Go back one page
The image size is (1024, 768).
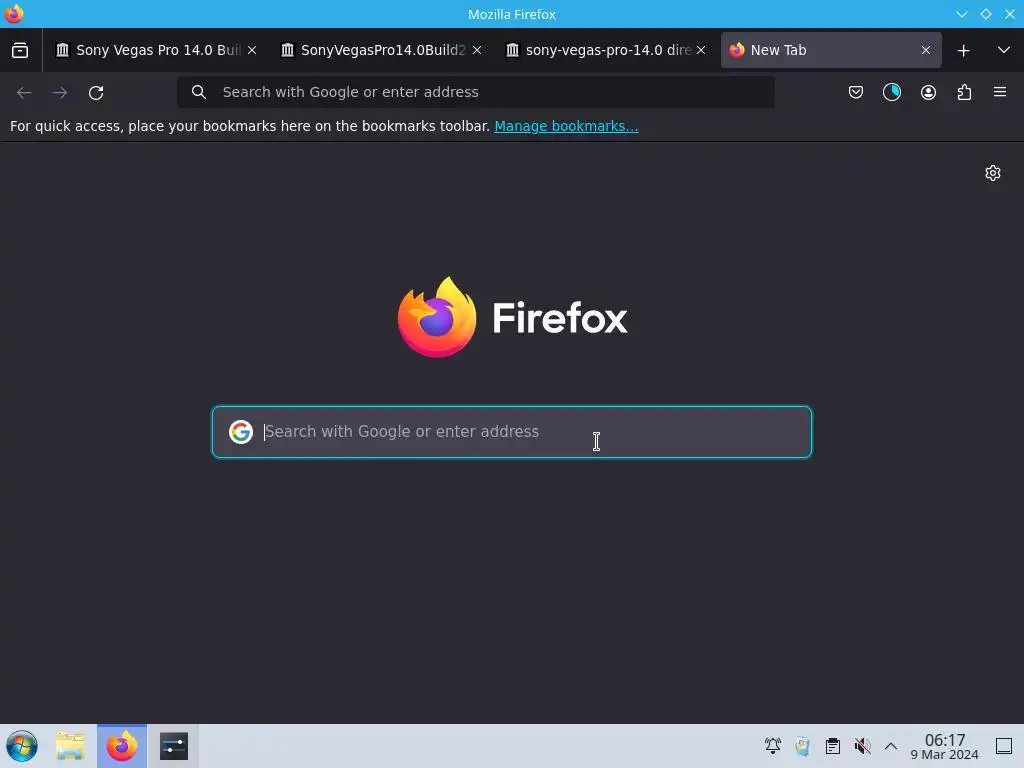tap(24, 93)
